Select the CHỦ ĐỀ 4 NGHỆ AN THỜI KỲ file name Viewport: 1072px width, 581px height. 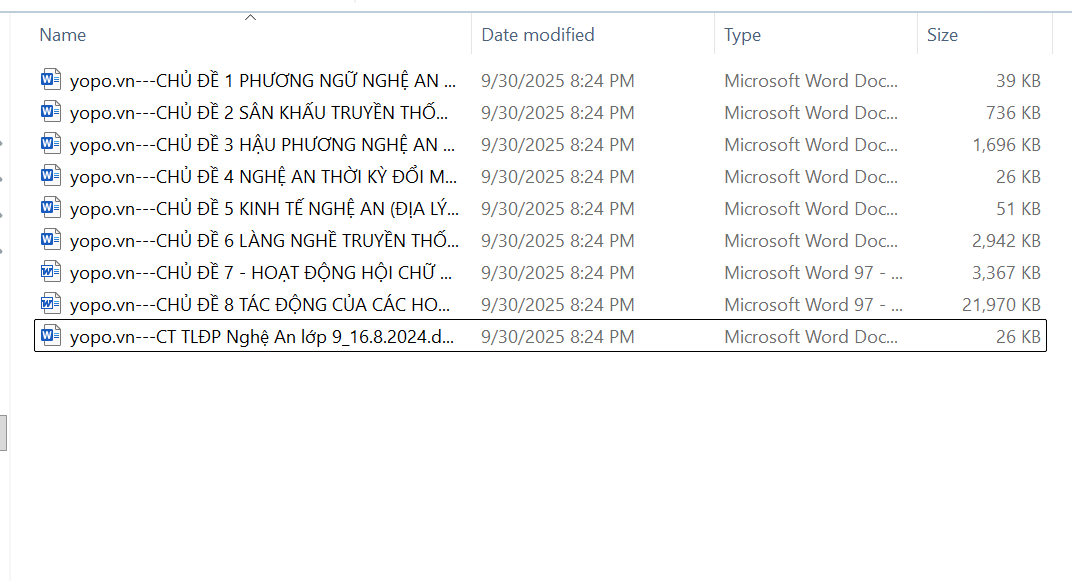point(263,177)
